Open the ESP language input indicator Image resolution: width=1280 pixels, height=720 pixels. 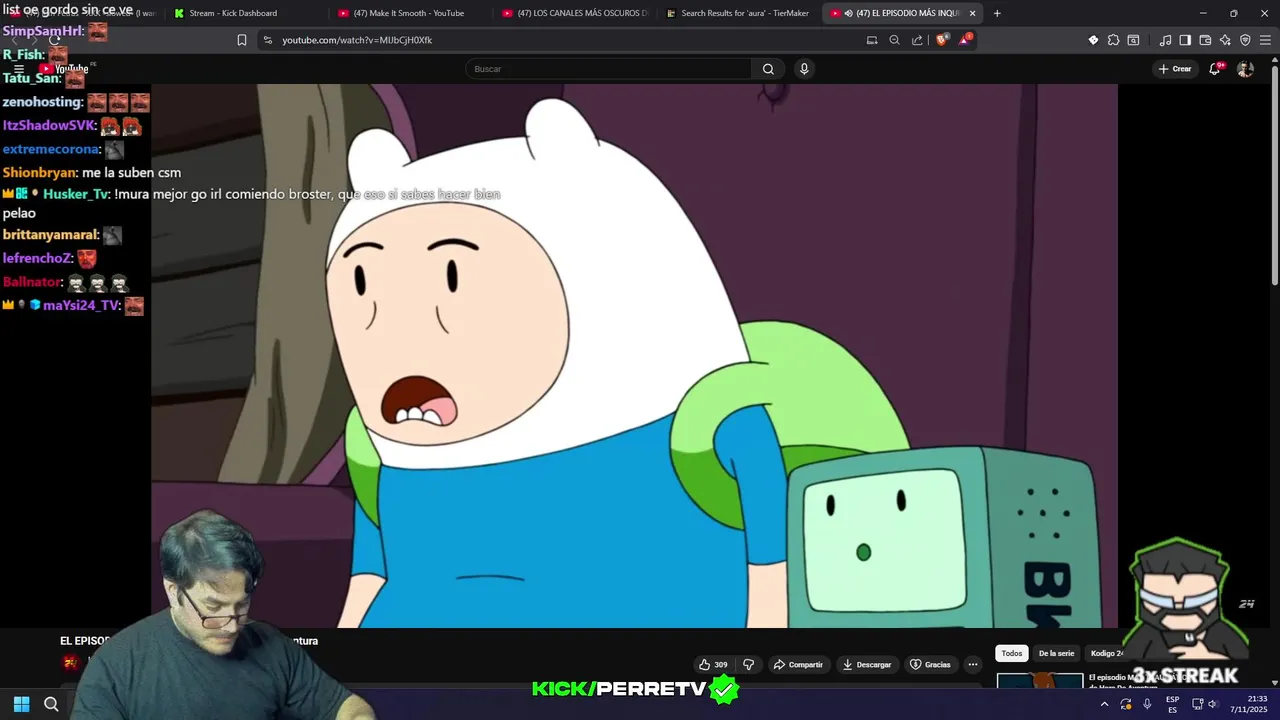(1172, 704)
